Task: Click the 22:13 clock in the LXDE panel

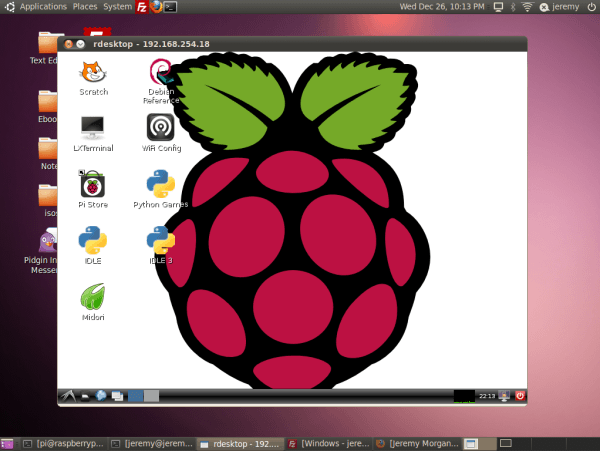Action: tap(487, 396)
